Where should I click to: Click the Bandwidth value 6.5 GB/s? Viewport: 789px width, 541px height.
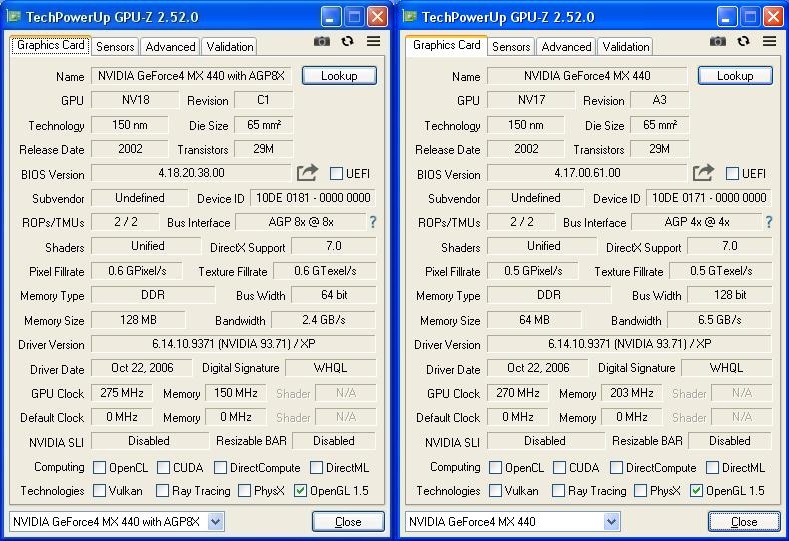click(x=720, y=320)
